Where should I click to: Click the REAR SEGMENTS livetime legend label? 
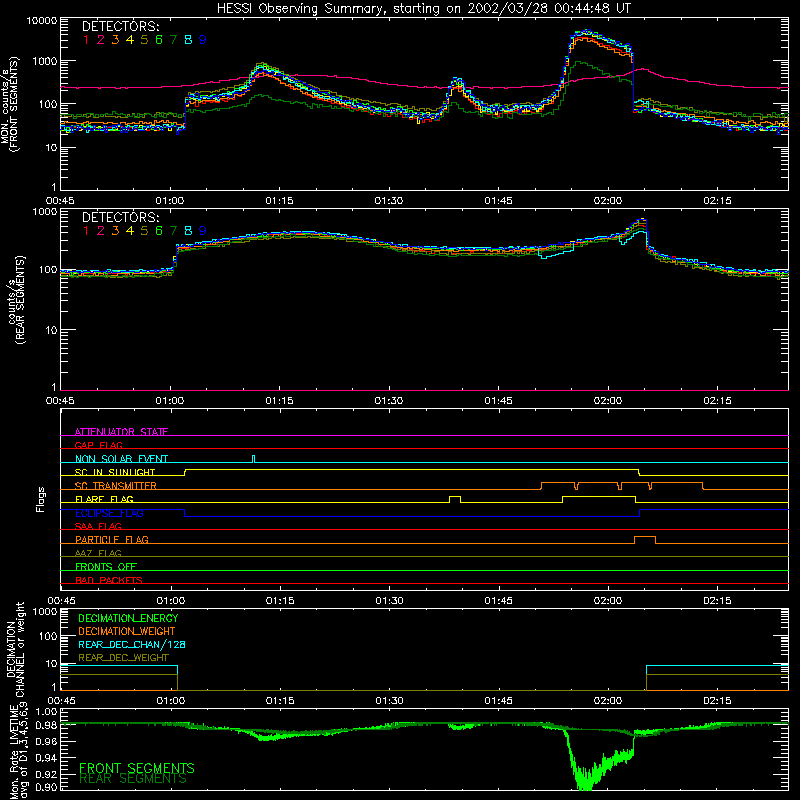pos(133,779)
